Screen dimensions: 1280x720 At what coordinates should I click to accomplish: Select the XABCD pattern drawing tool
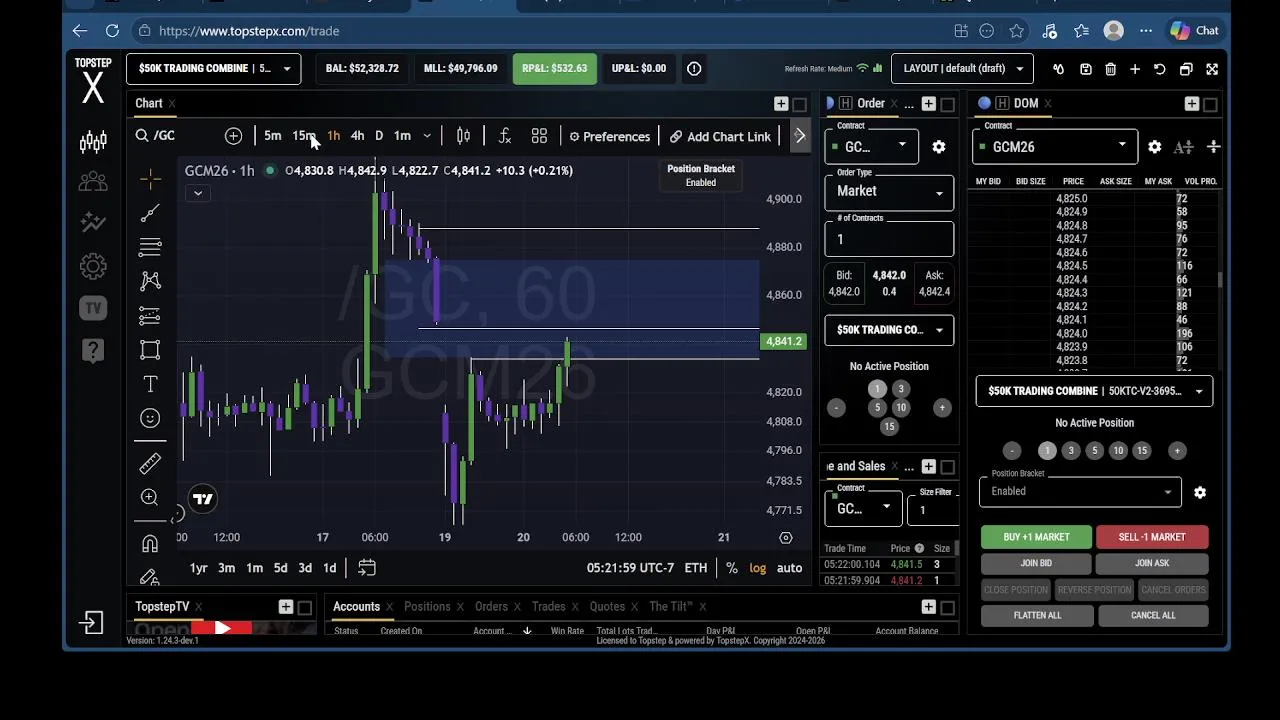point(150,281)
